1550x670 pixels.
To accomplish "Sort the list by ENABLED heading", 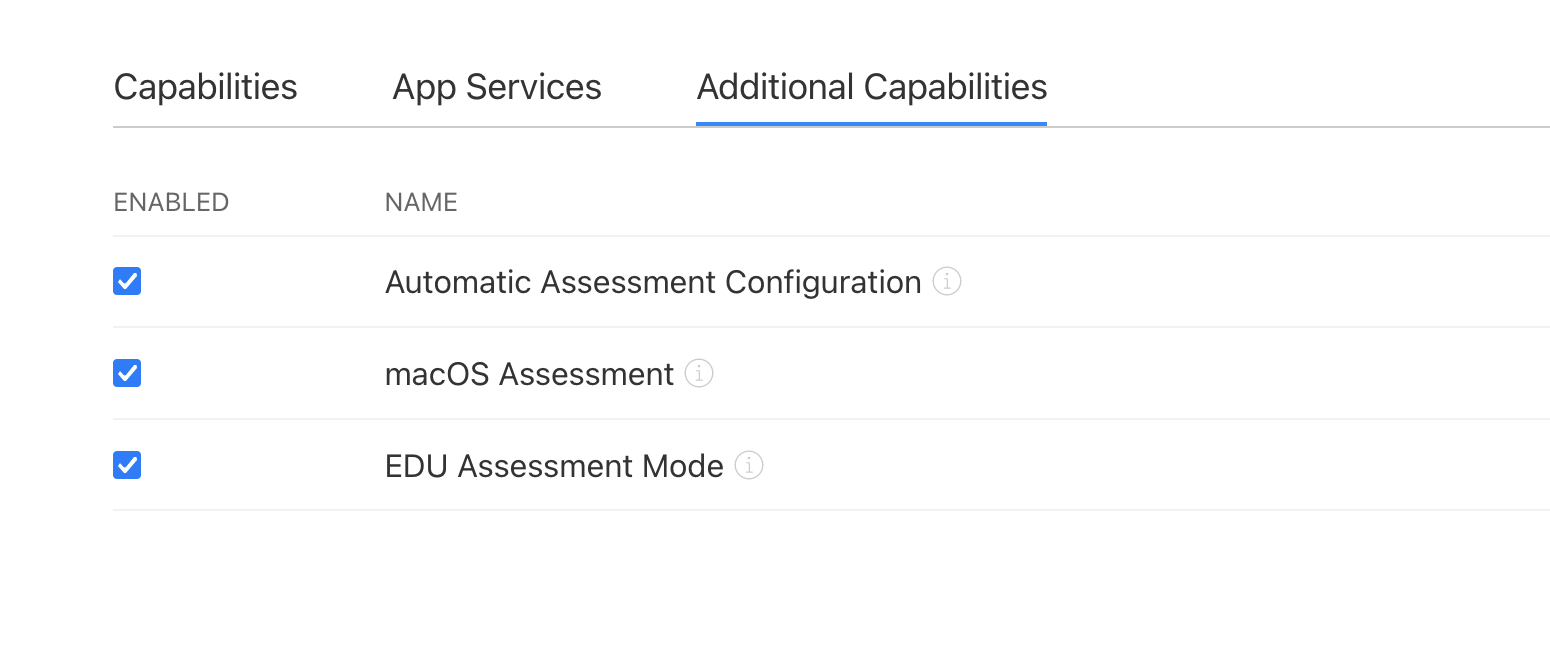I will [171, 203].
